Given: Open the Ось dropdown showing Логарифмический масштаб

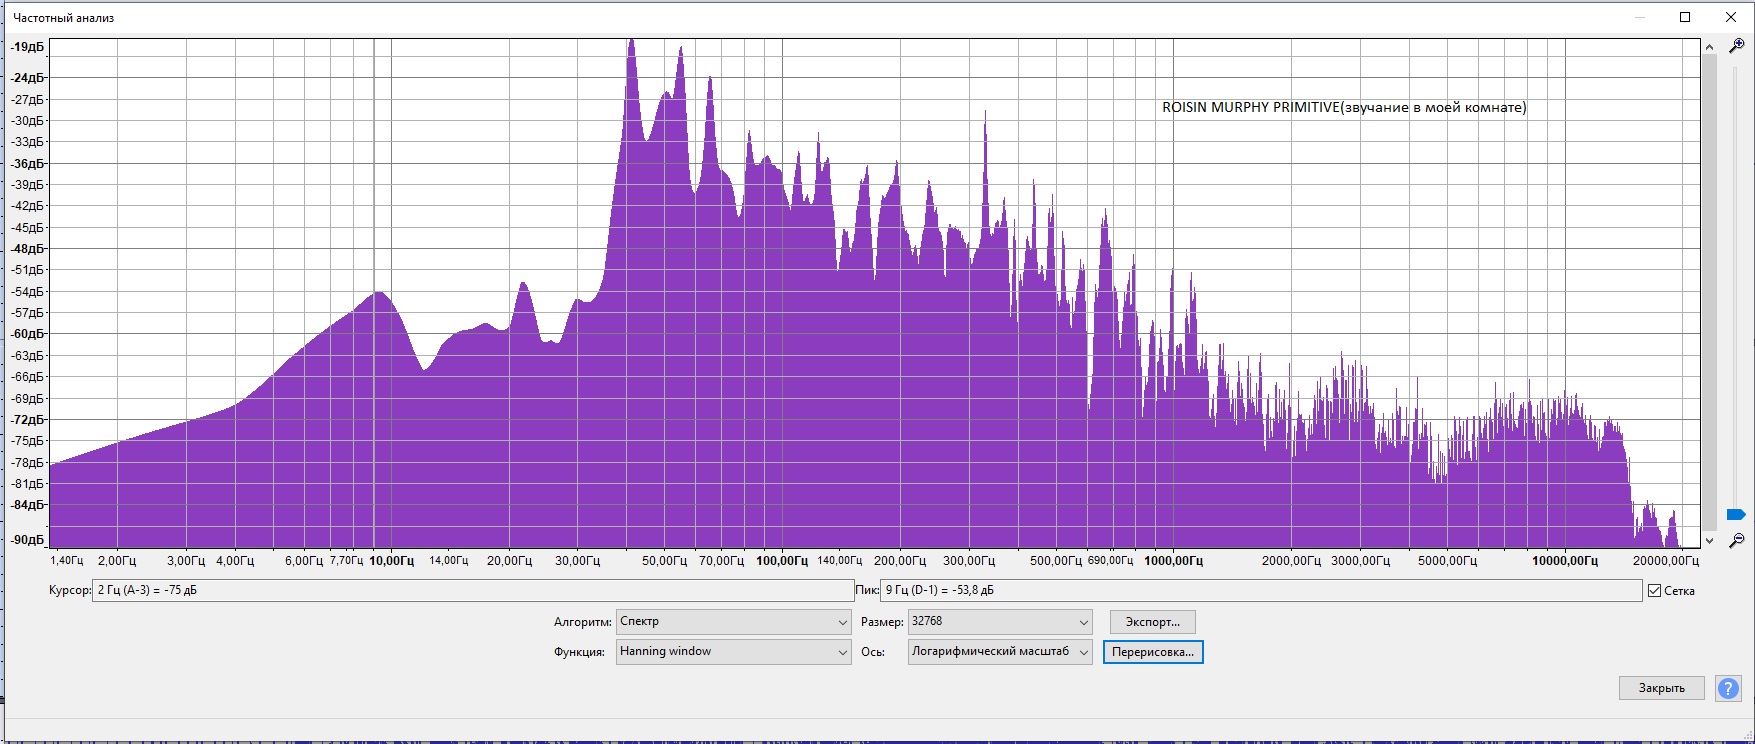Looking at the screenshot, I should point(1000,652).
